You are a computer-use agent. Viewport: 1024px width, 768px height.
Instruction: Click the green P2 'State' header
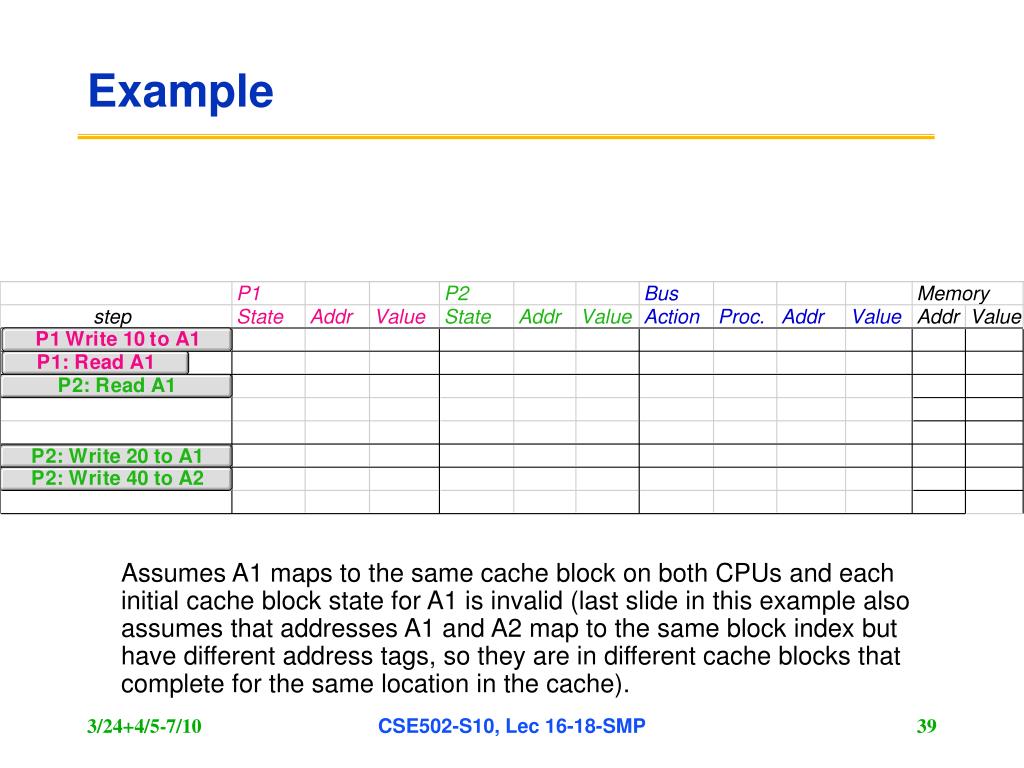pyautogui.click(x=468, y=317)
